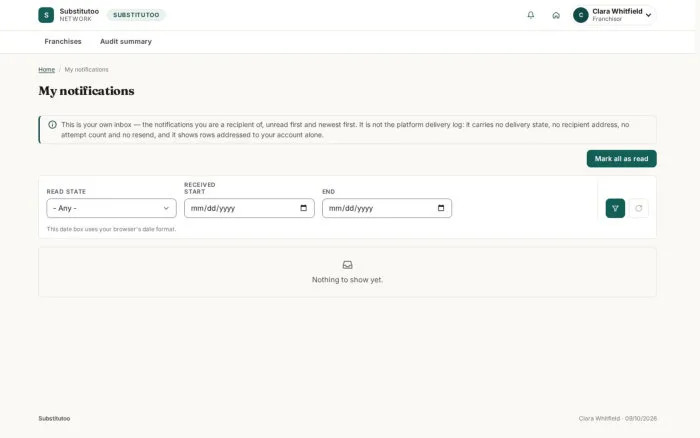Follow the Home breadcrumb link
This screenshot has height=438, width=700.
point(46,70)
